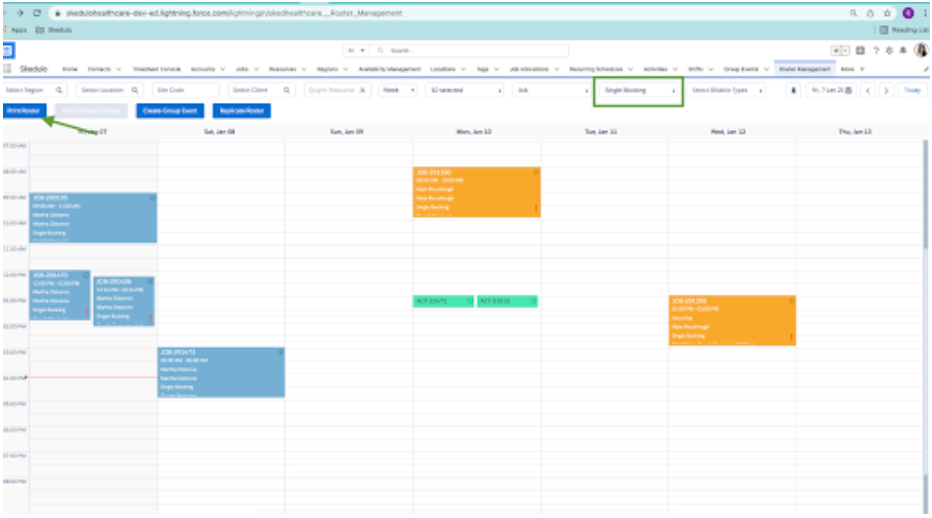Open the search scope All dropdown
This screenshot has height=518, width=932.
tap(356, 51)
